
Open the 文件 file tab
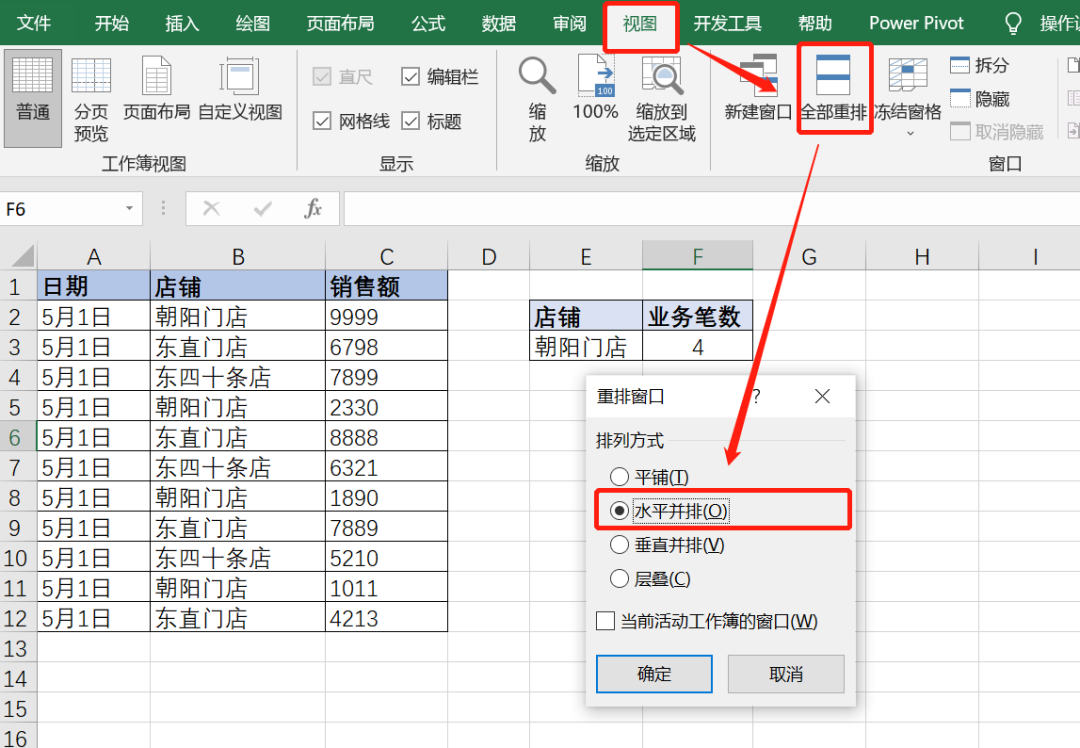[33, 23]
